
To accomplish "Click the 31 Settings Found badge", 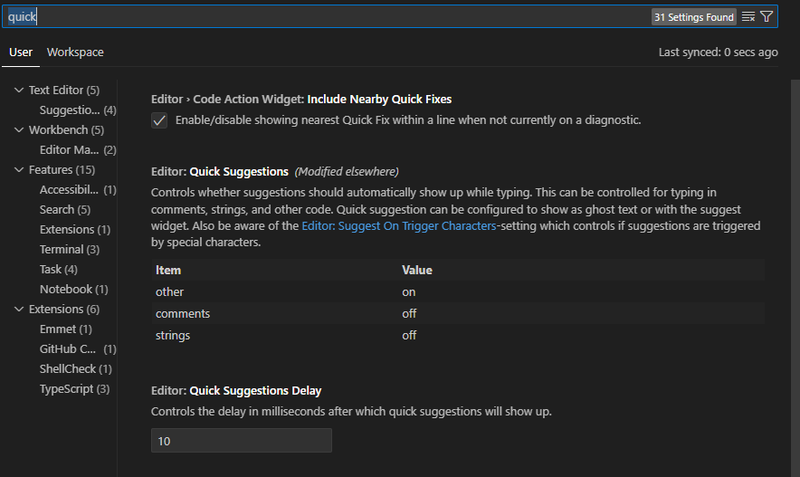I will 694,17.
